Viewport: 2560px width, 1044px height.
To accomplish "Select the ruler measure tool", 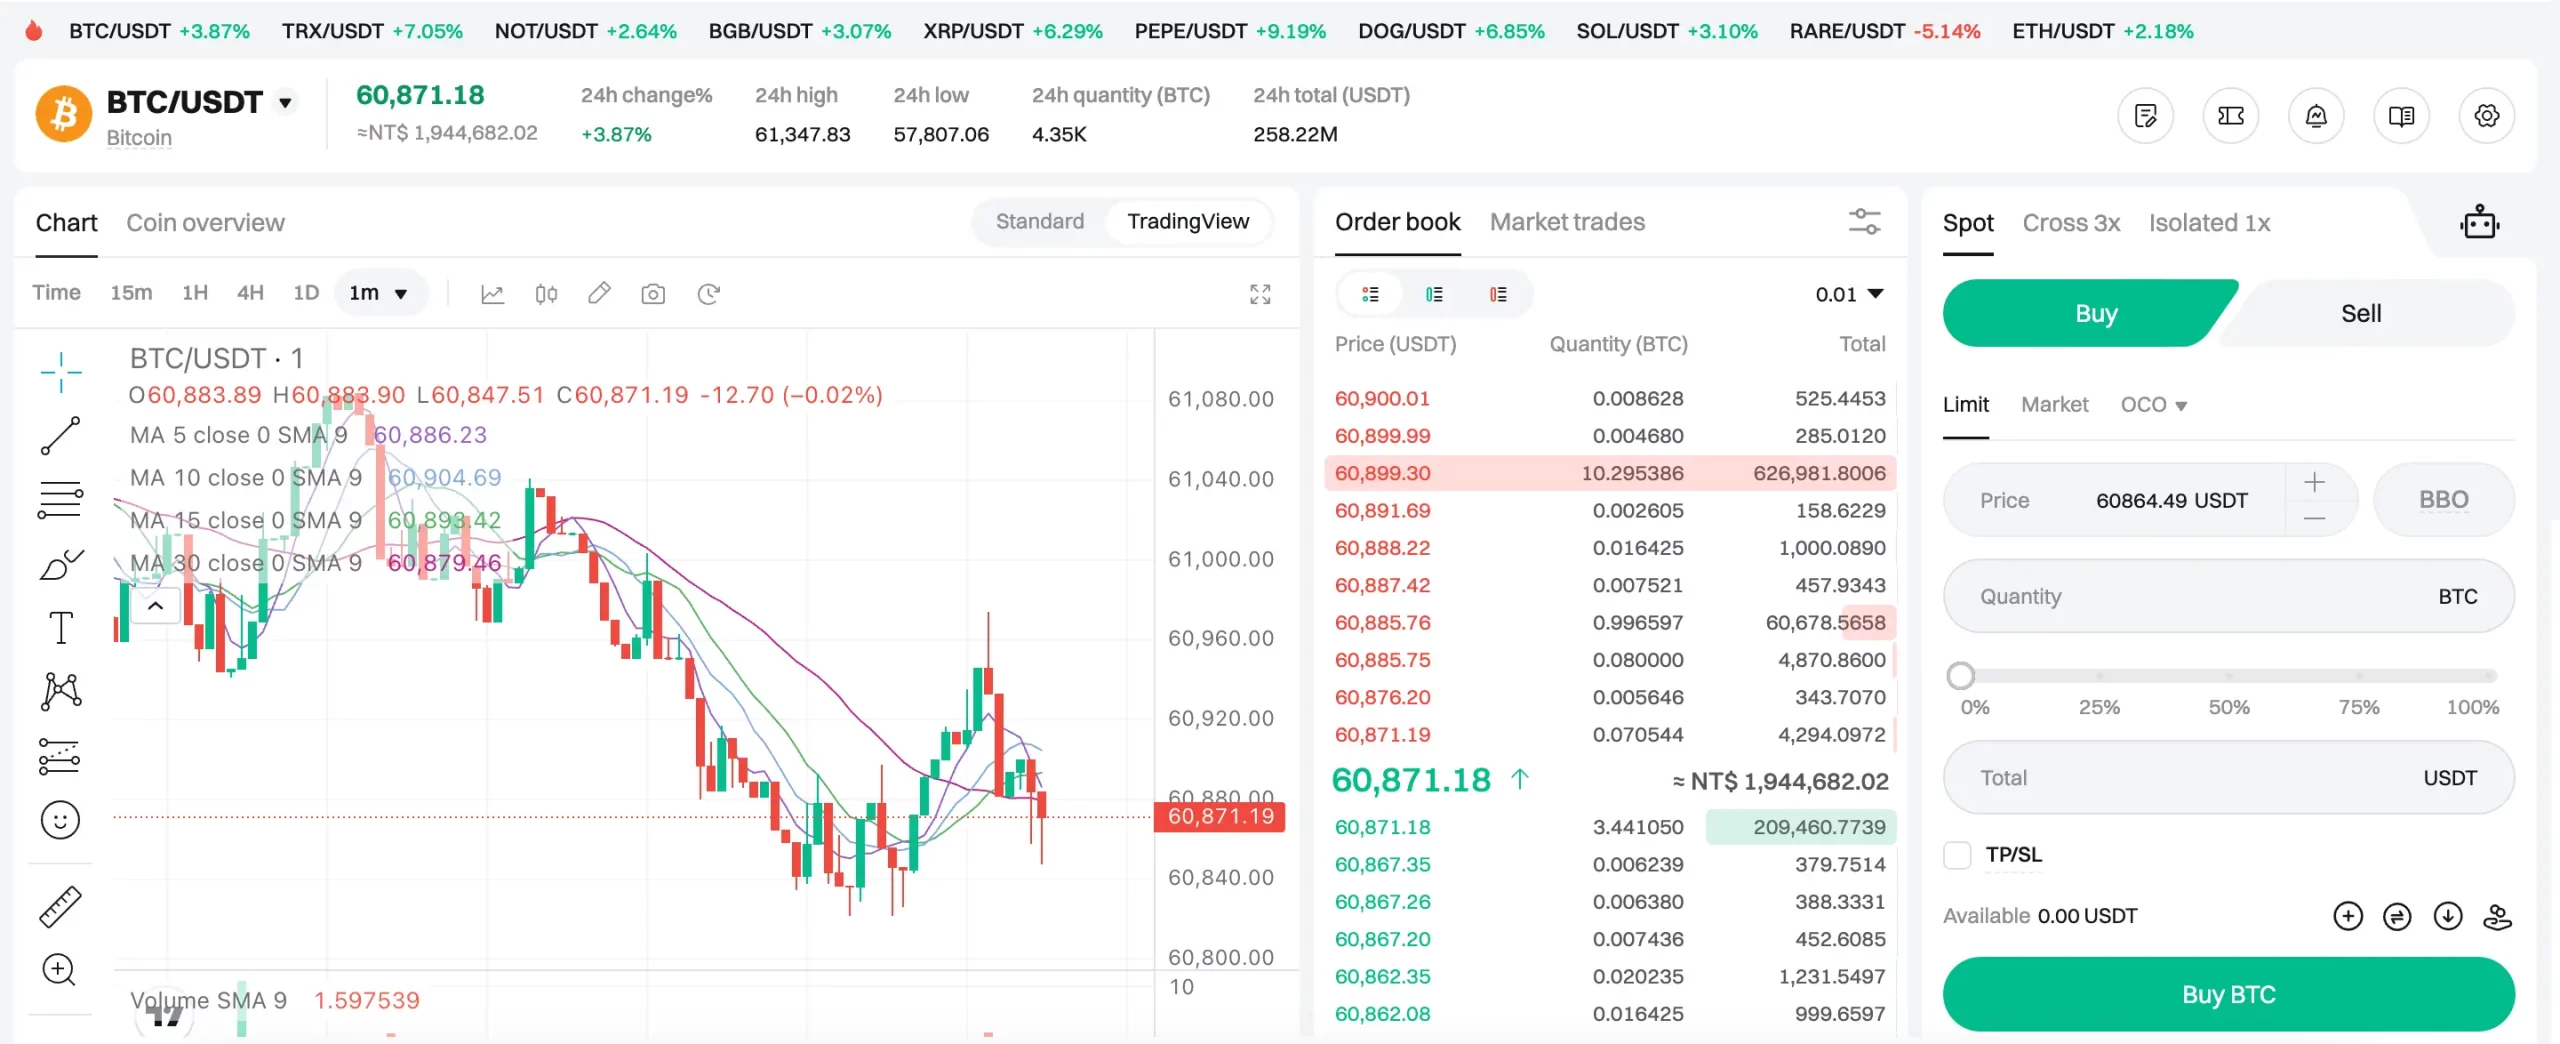I will coord(60,906).
